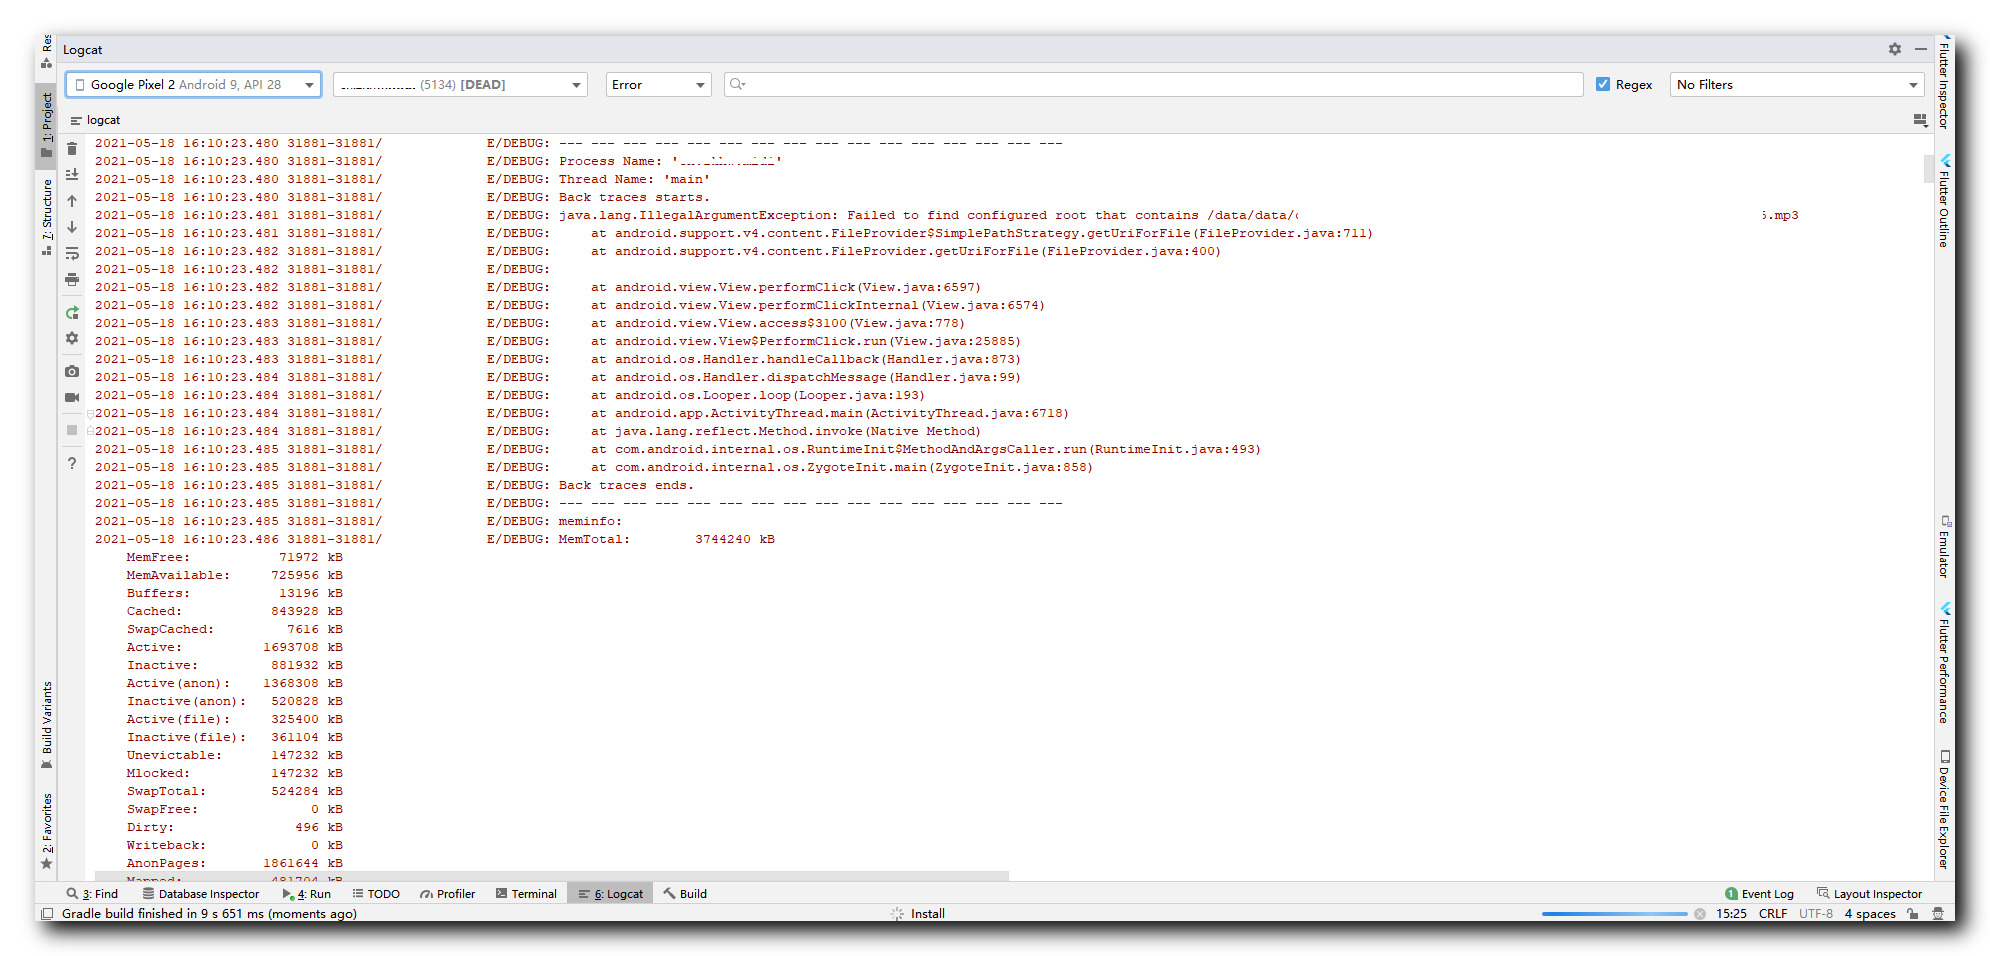
Task: Change the CRLF line separator
Action: point(1773,913)
